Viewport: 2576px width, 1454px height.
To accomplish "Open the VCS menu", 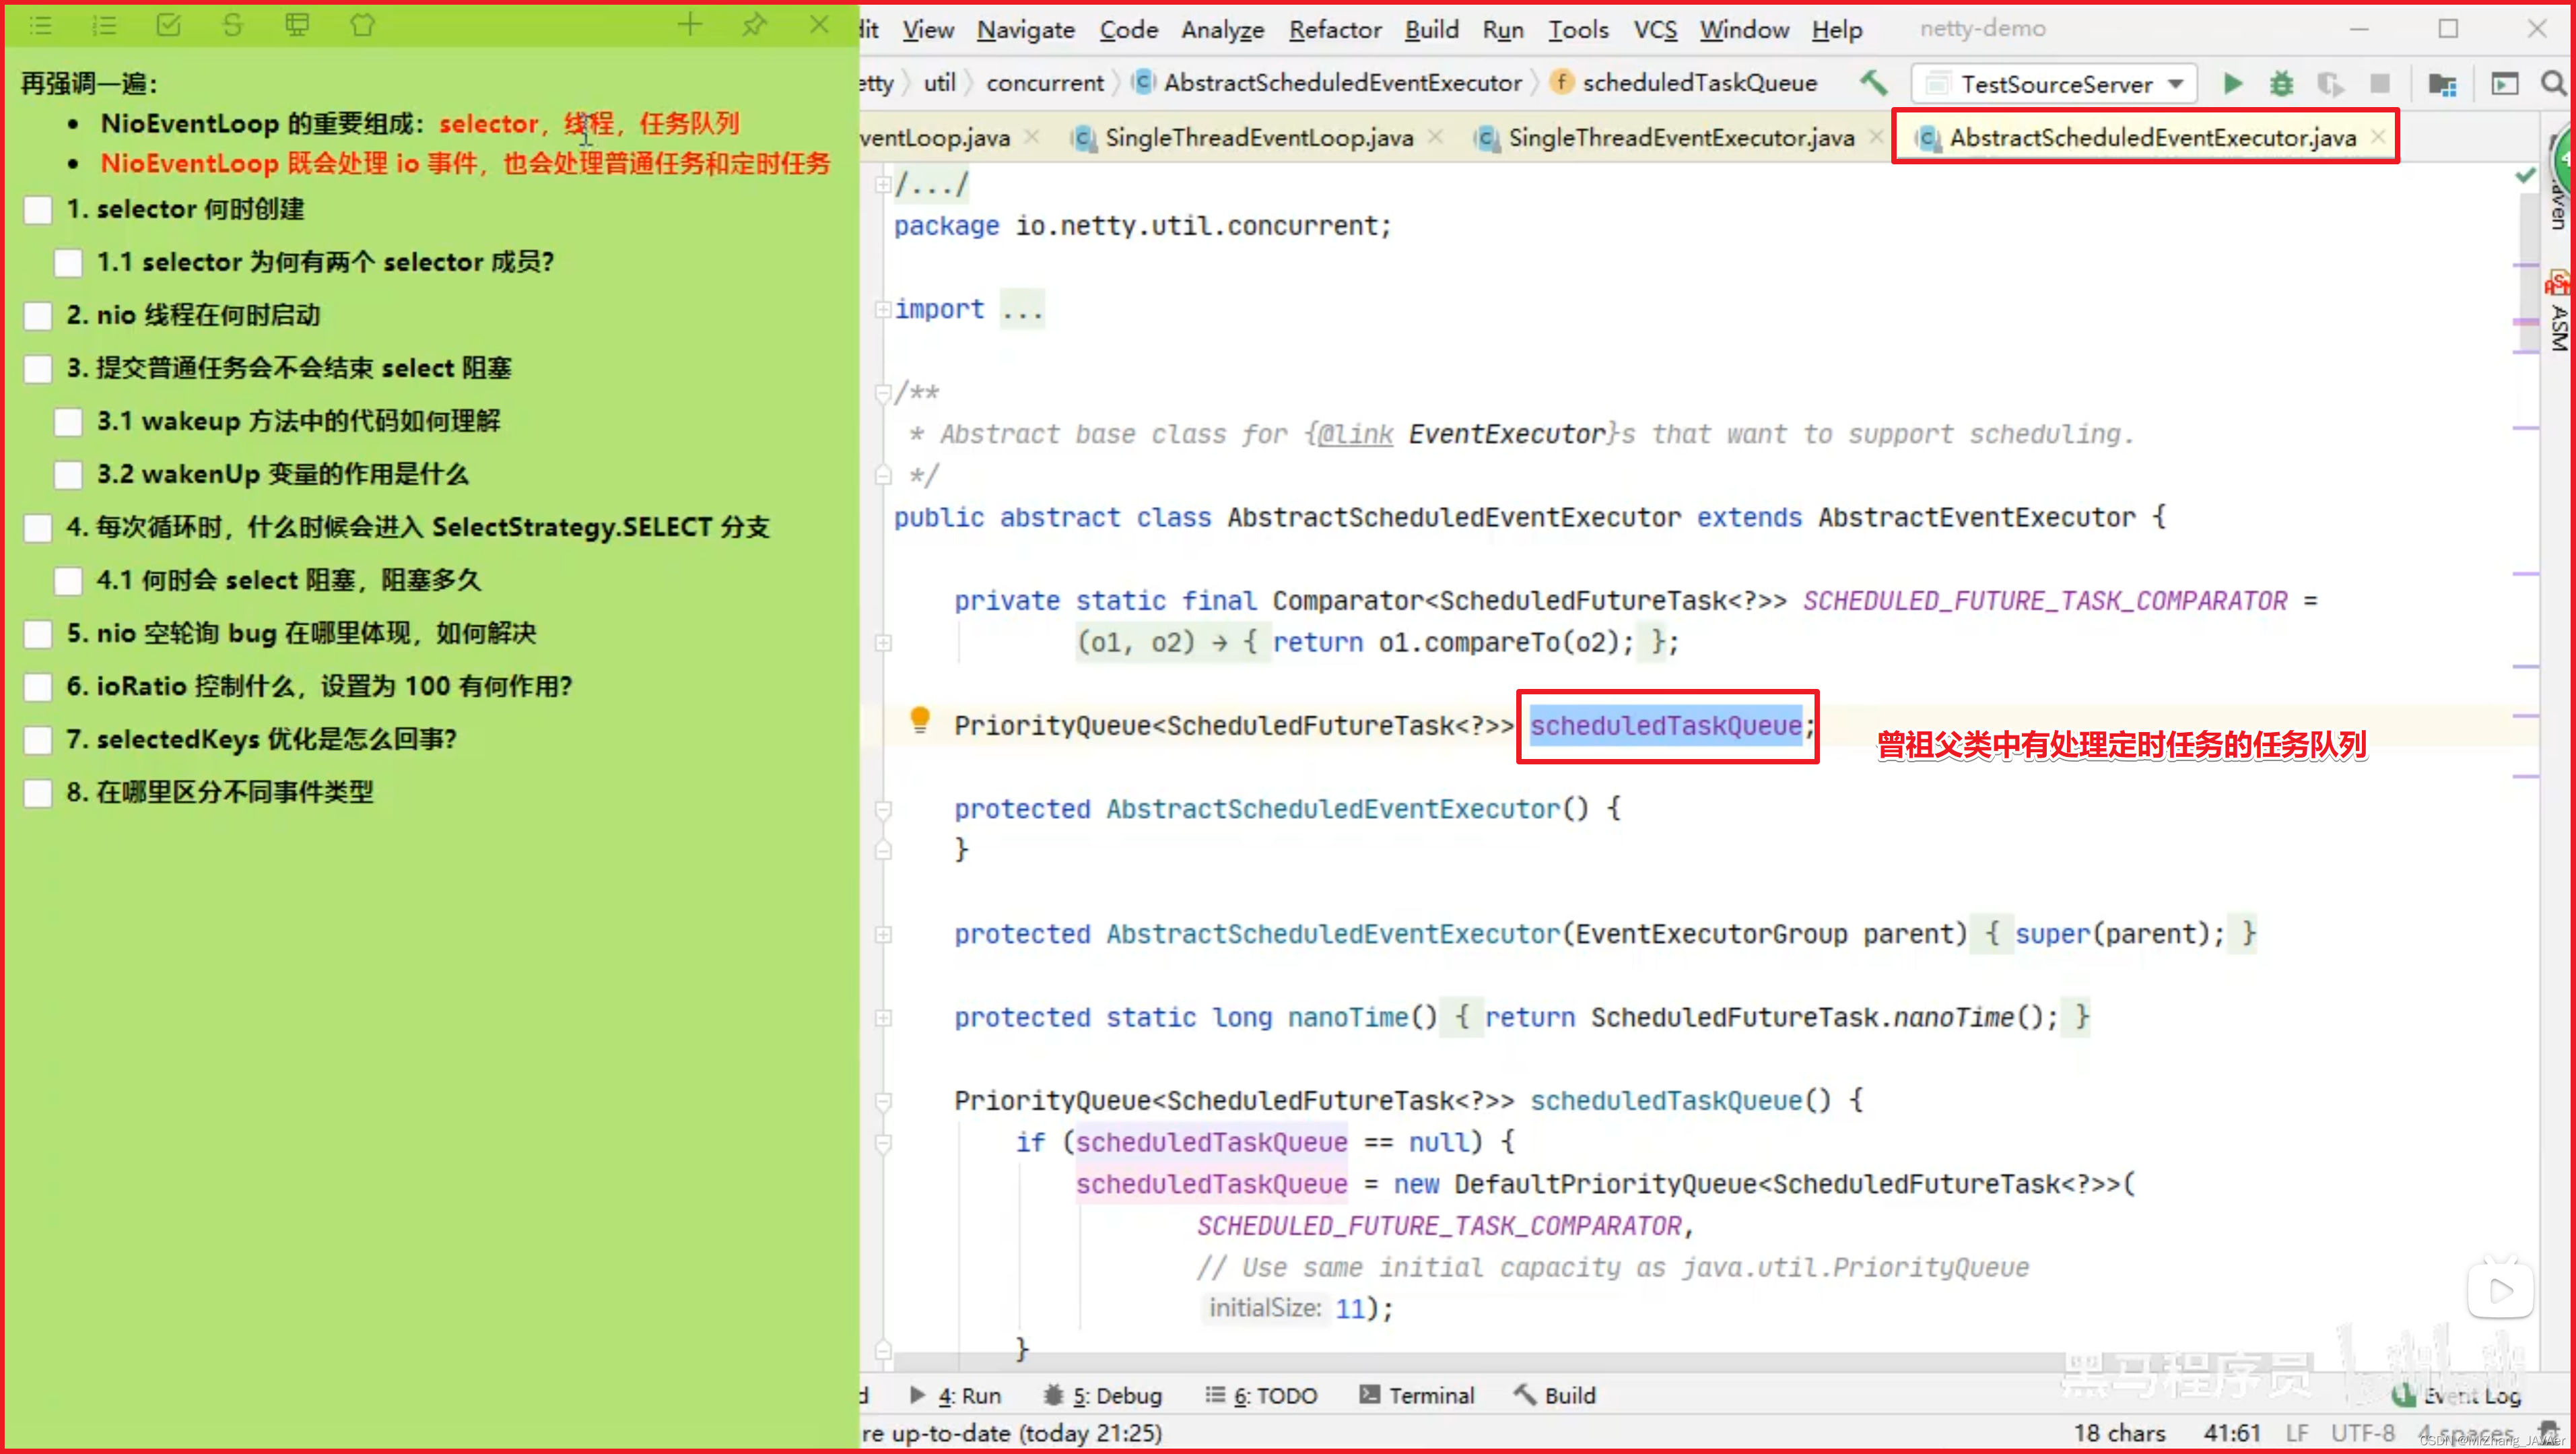I will [1655, 30].
